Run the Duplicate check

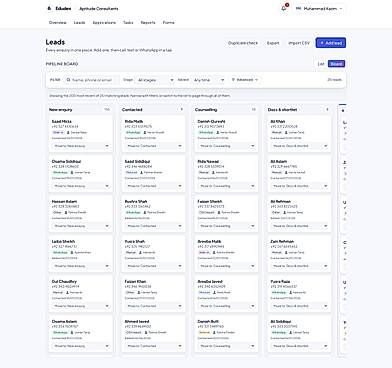pyautogui.click(x=243, y=43)
